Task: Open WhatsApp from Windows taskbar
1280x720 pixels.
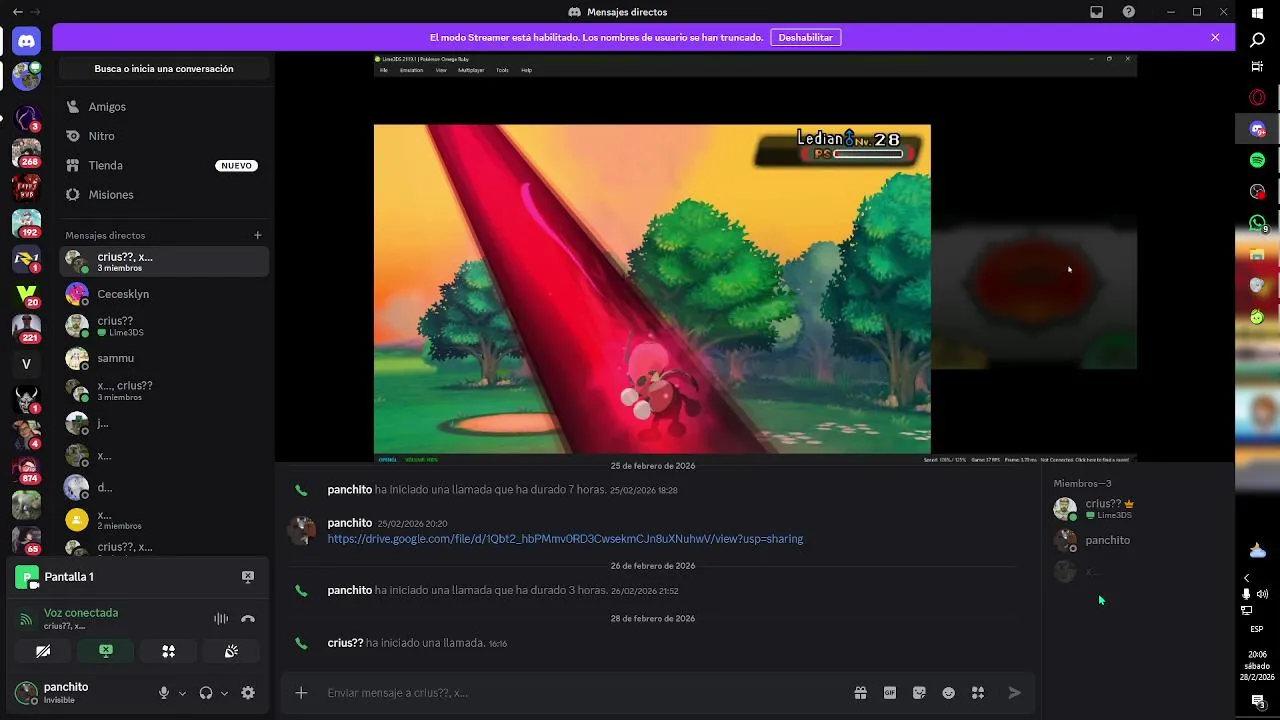Action: click(x=1258, y=223)
